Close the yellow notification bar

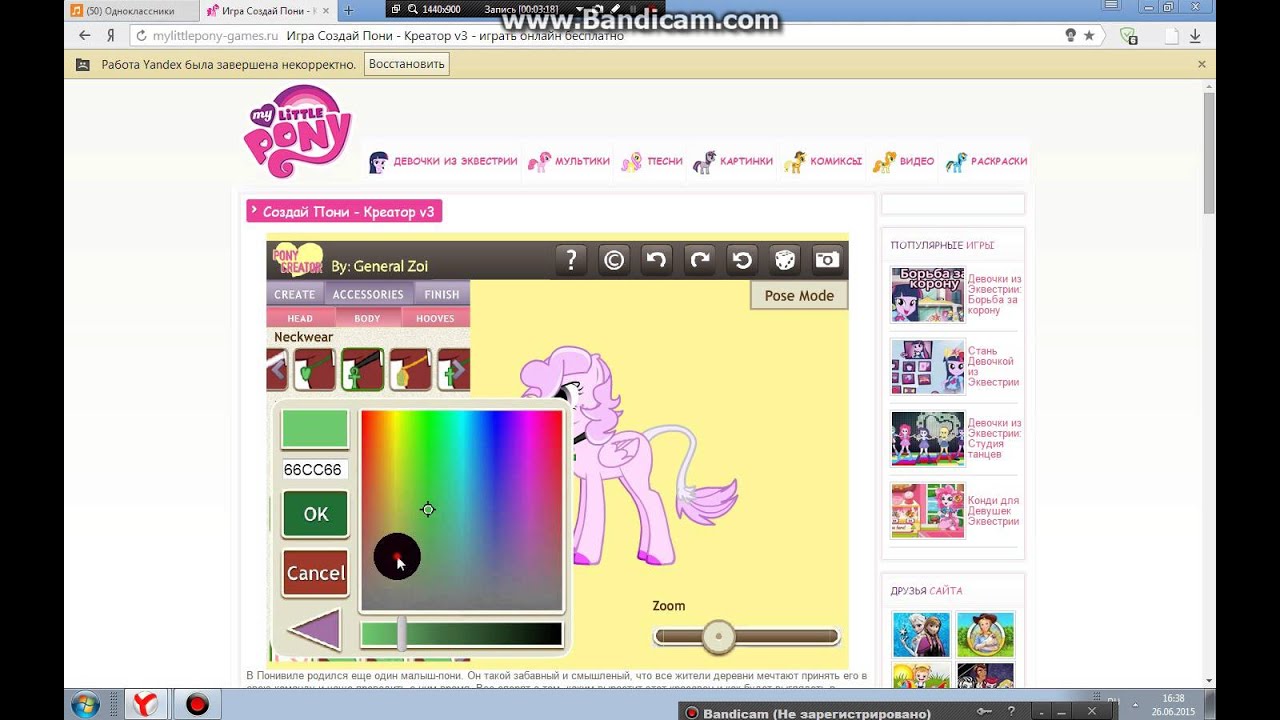tap(1202, 64)
